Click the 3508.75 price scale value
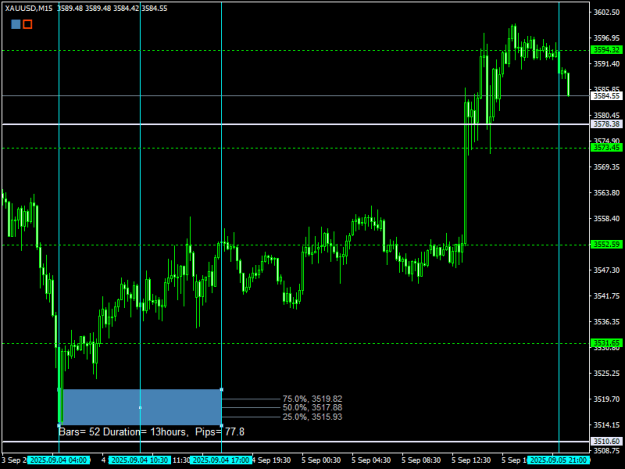This screenshot has width=625, height=469. click(x=607, y=451)
